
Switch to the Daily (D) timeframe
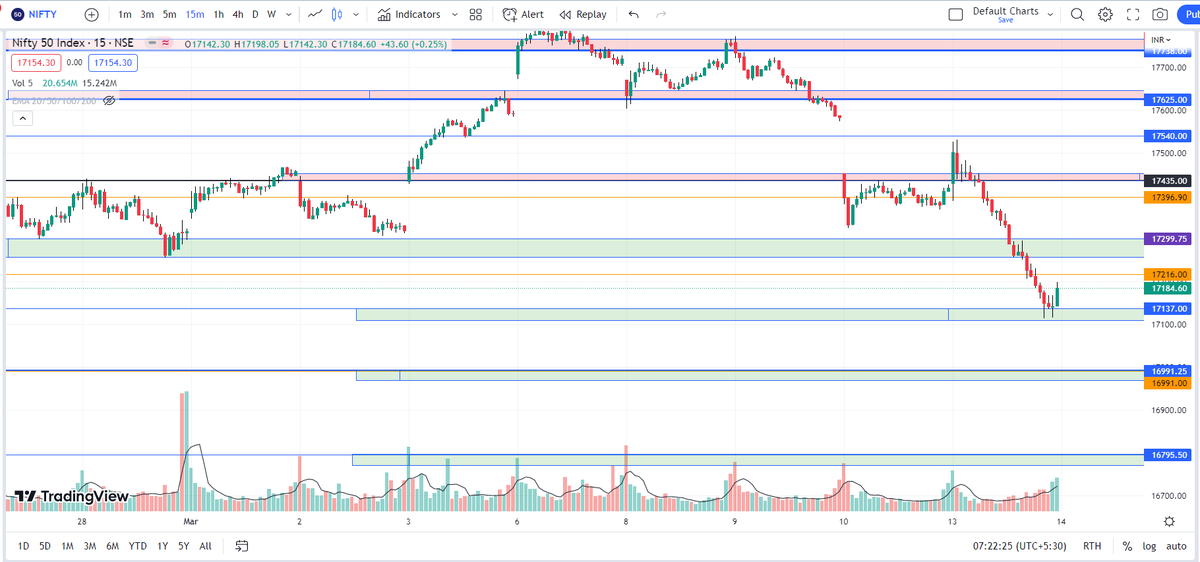tap(255, 14)
